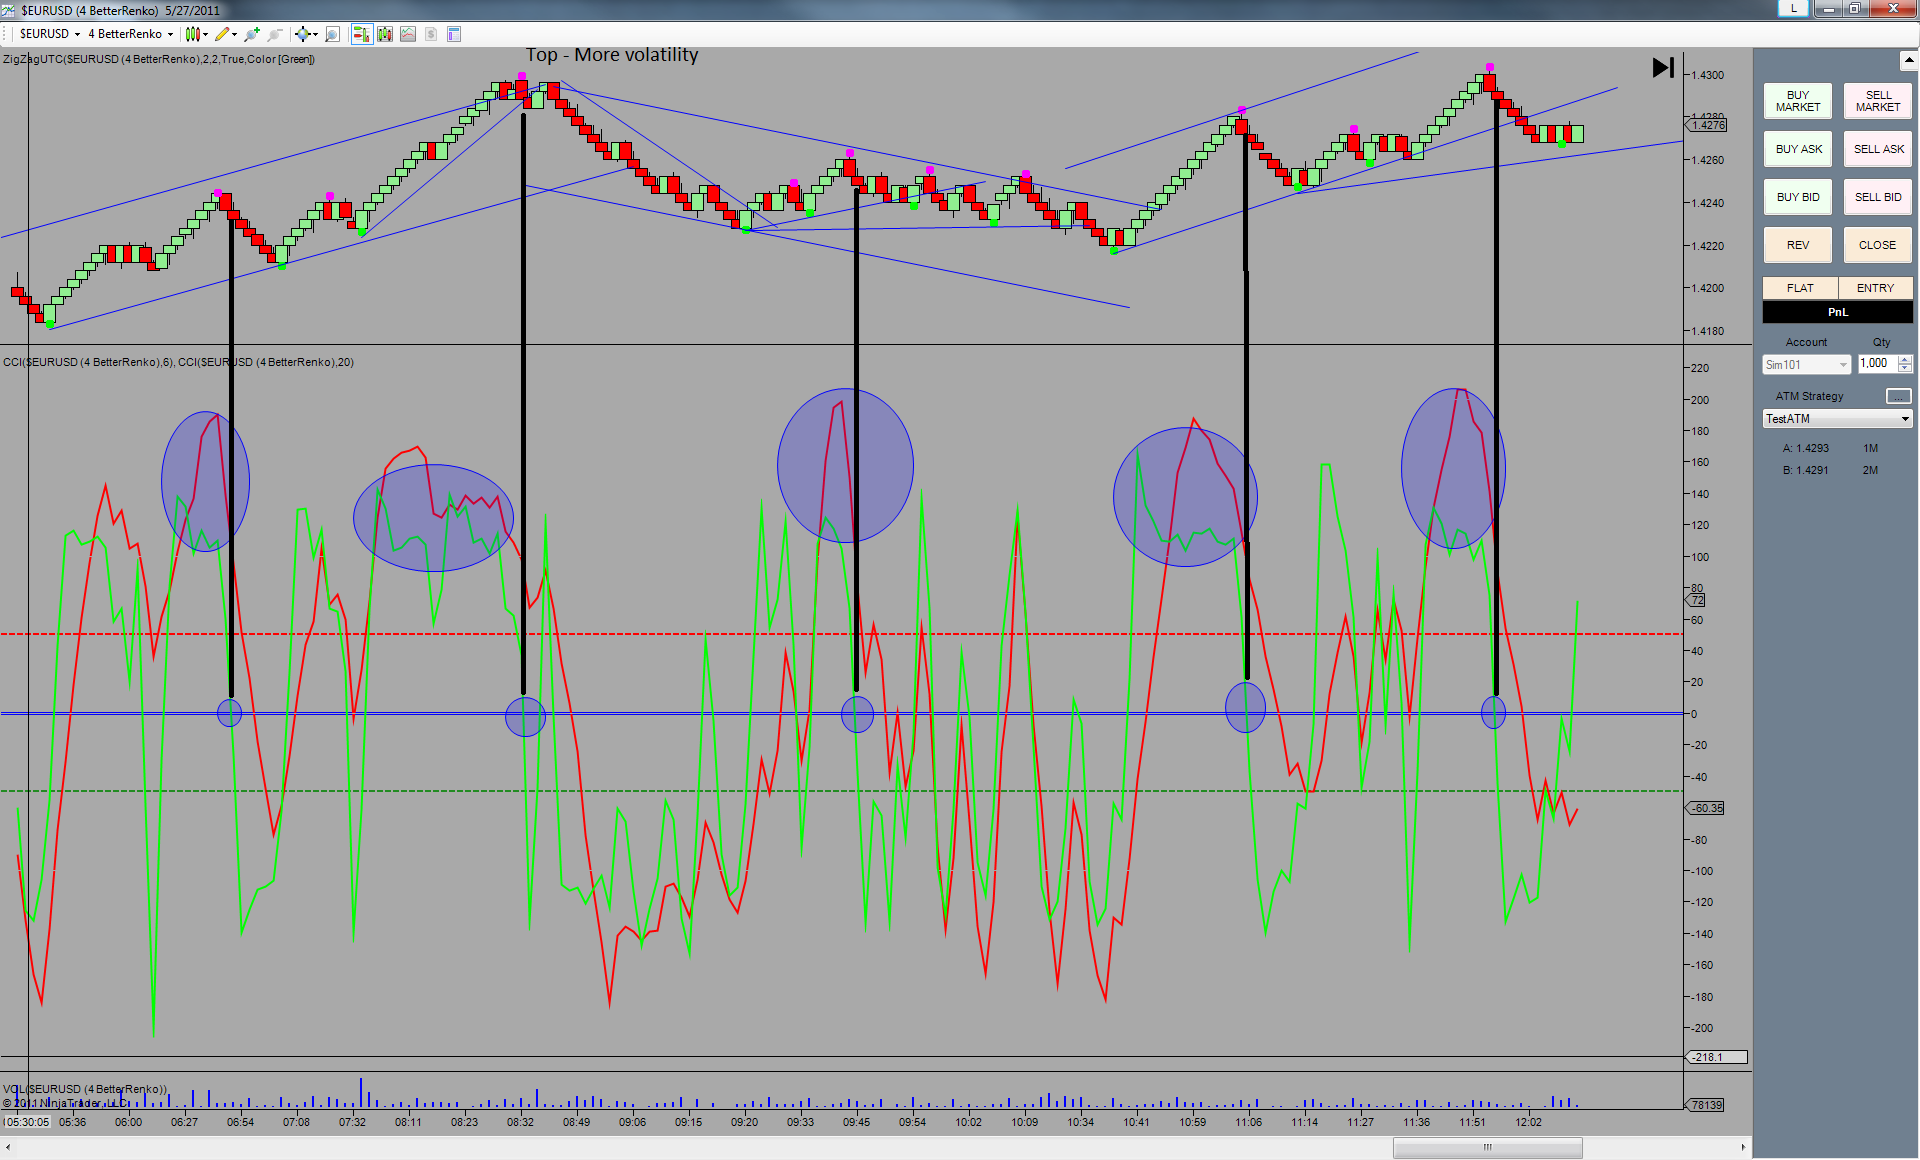Screen dimensions: 1920x1160
Task: Click the BUY MARKET button
Action: [1798, 101]
